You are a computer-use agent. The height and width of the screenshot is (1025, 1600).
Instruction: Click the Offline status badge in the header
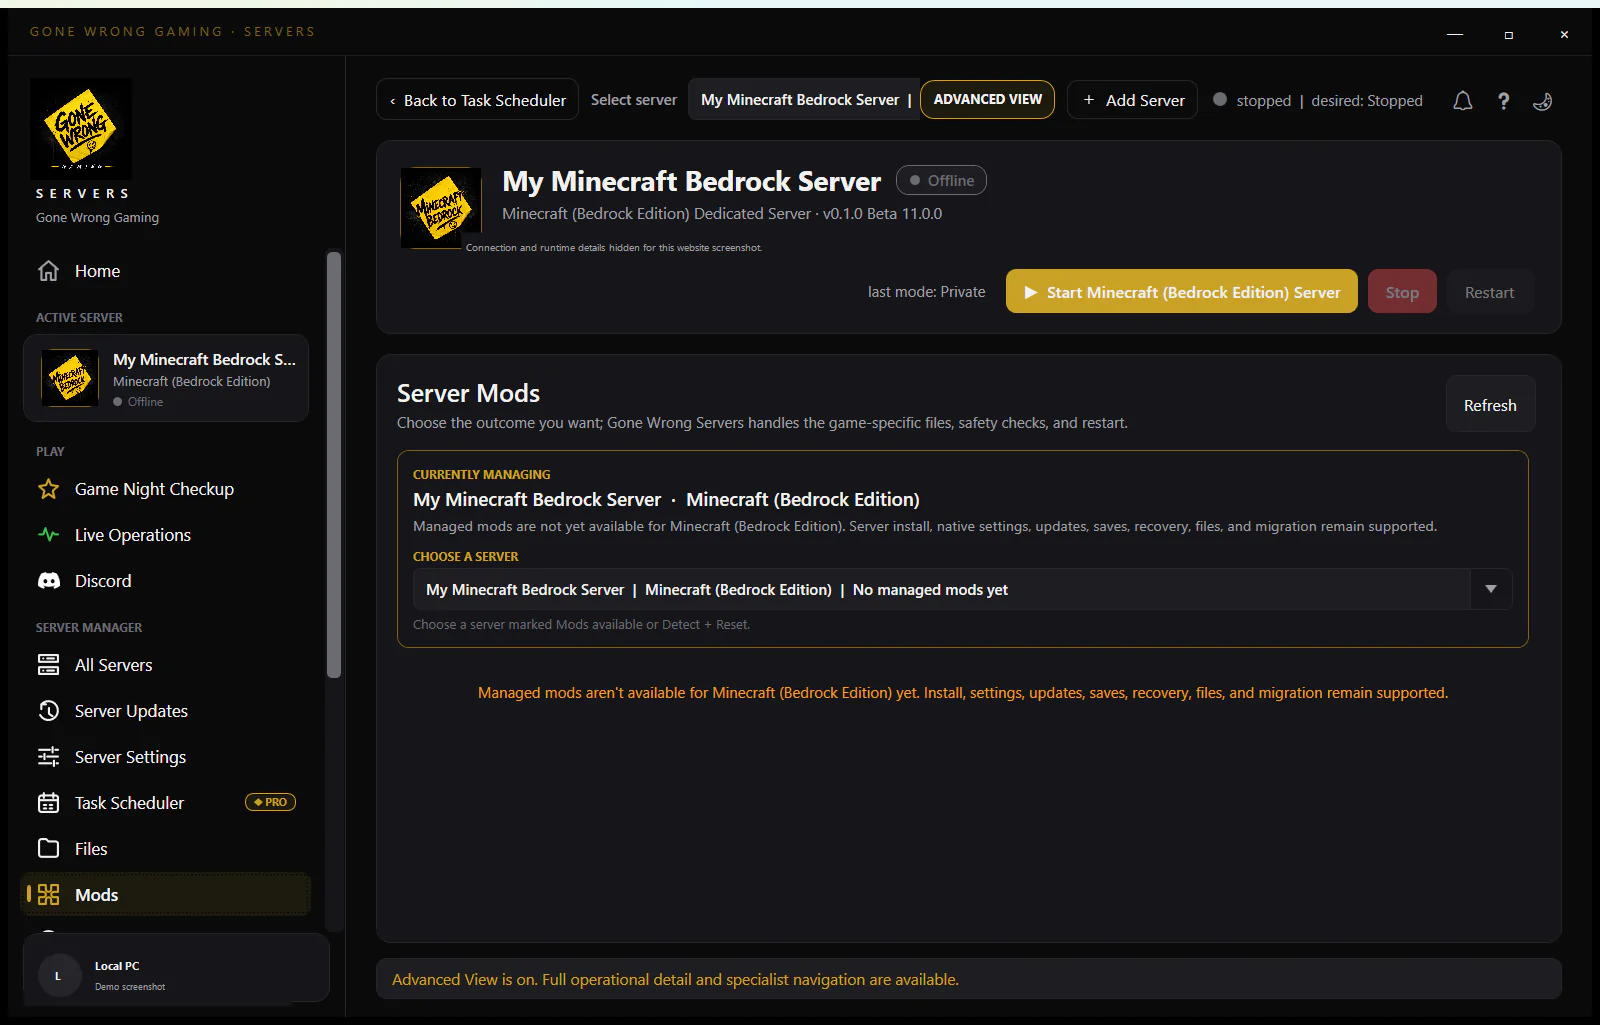(x=941, y=180)
